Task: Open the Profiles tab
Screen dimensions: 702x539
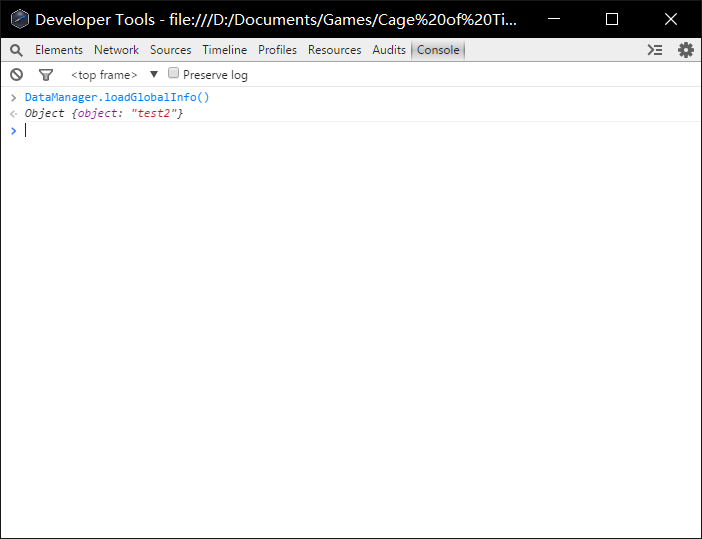Action: (277, 50)
